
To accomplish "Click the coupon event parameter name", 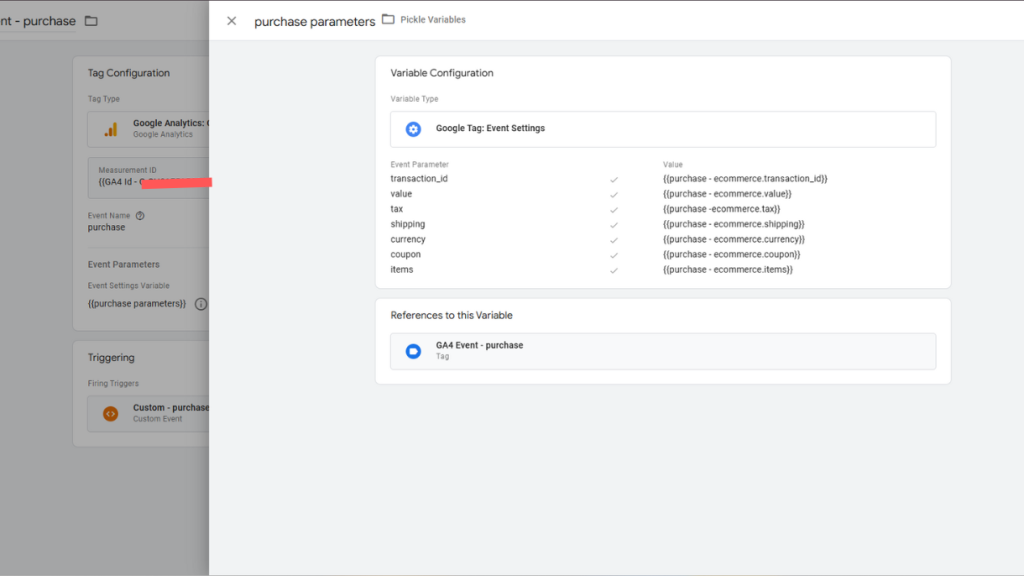I will (406, 254).
